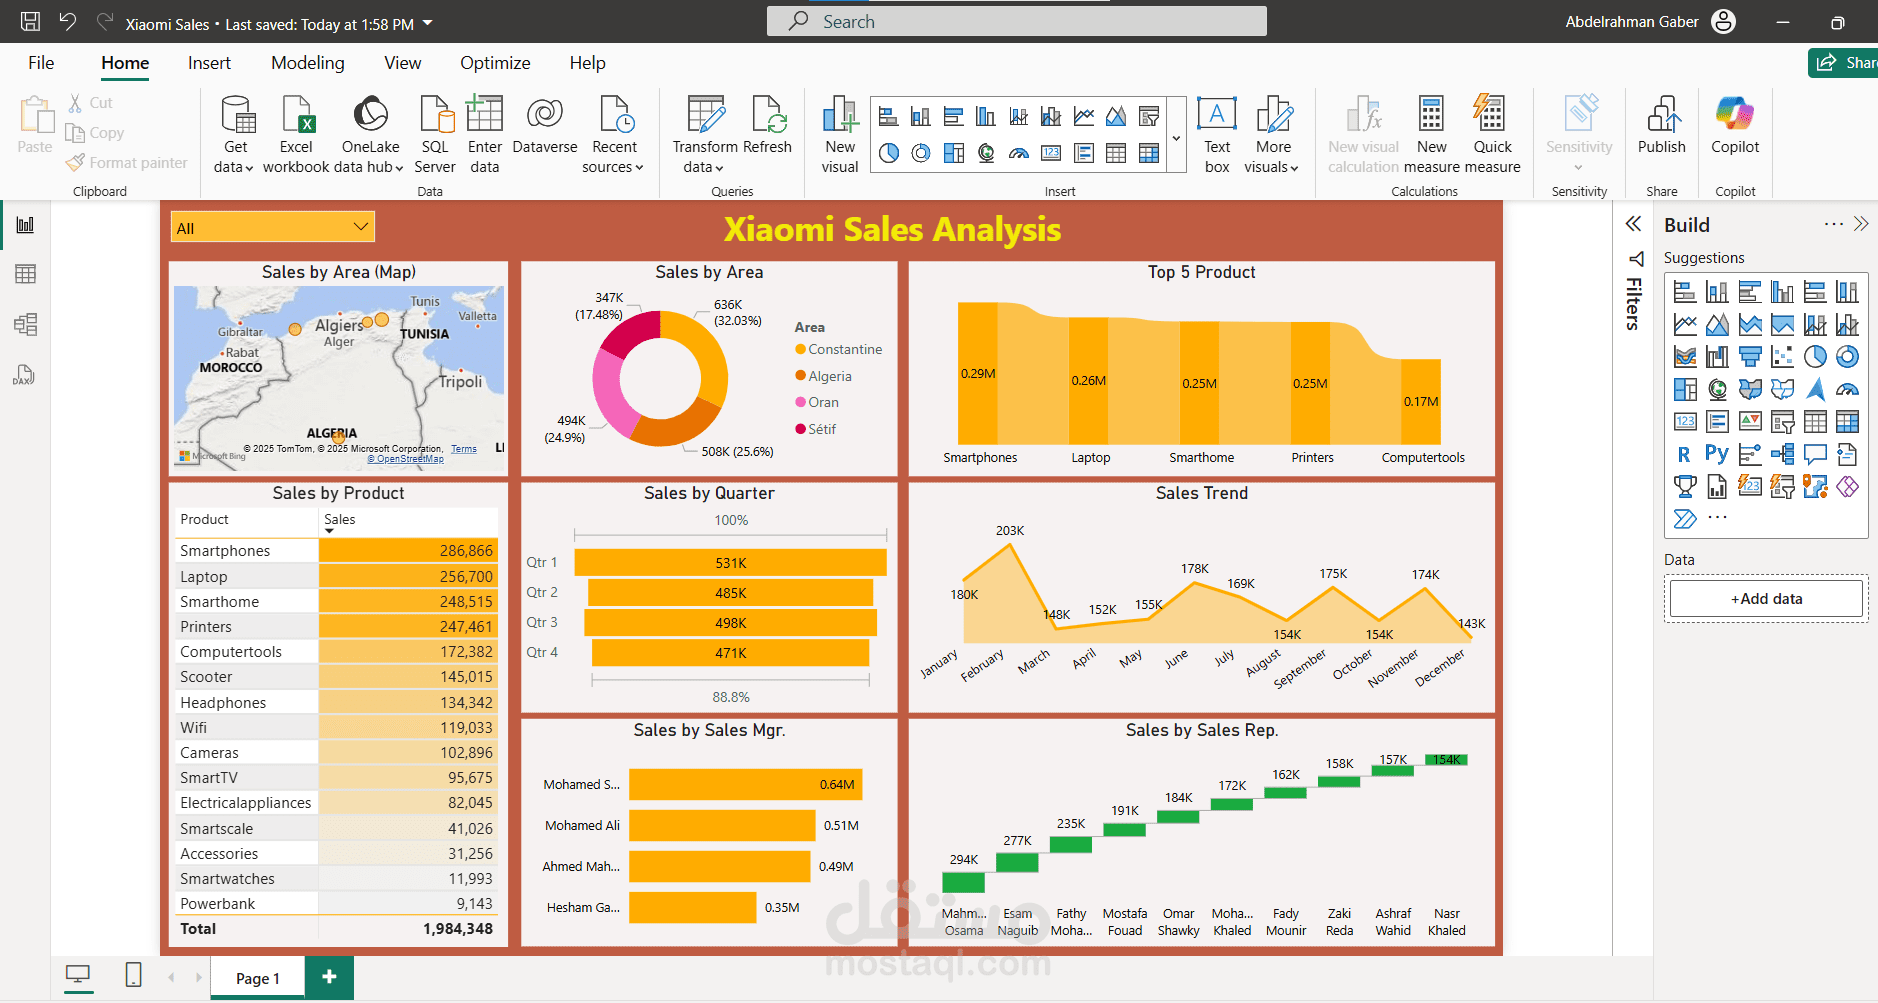The image size is (1878, 1003).
Task: Expand the Filters pane
Action: tap(1634, 224)
